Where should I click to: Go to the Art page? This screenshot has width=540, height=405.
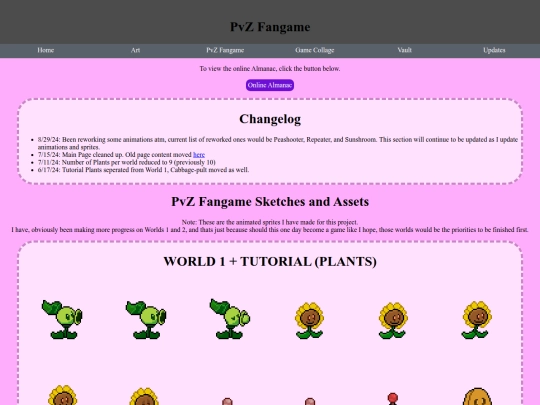135,50
